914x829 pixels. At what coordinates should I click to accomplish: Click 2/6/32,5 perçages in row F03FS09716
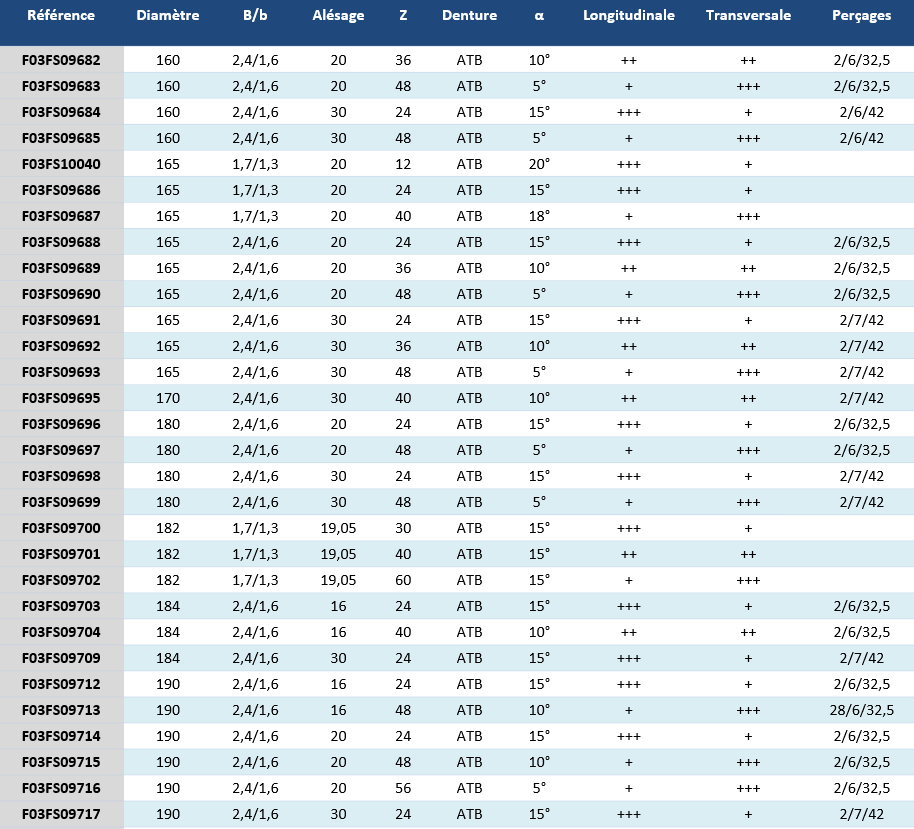click(862, 789)
